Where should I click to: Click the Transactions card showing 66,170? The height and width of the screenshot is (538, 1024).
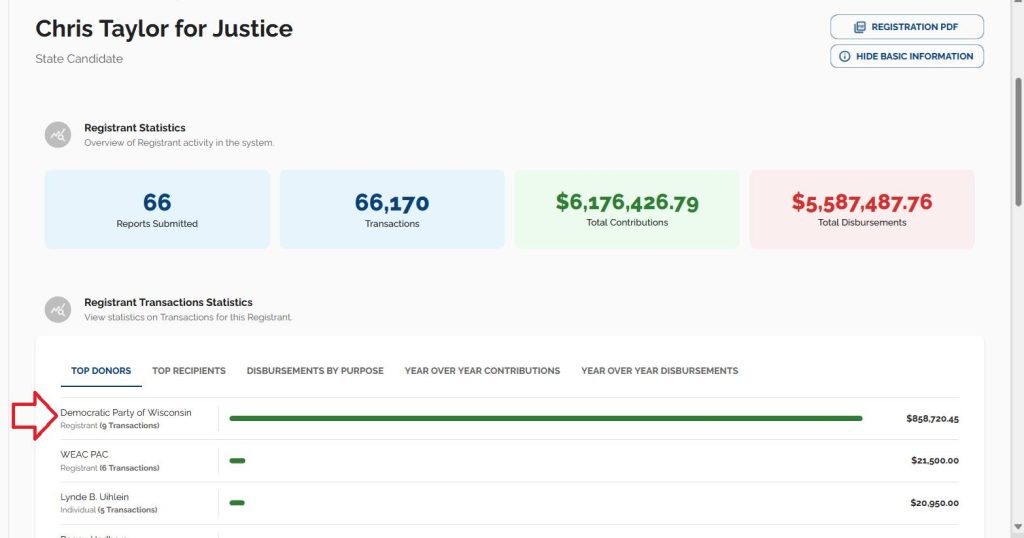(x=392, y=209)
